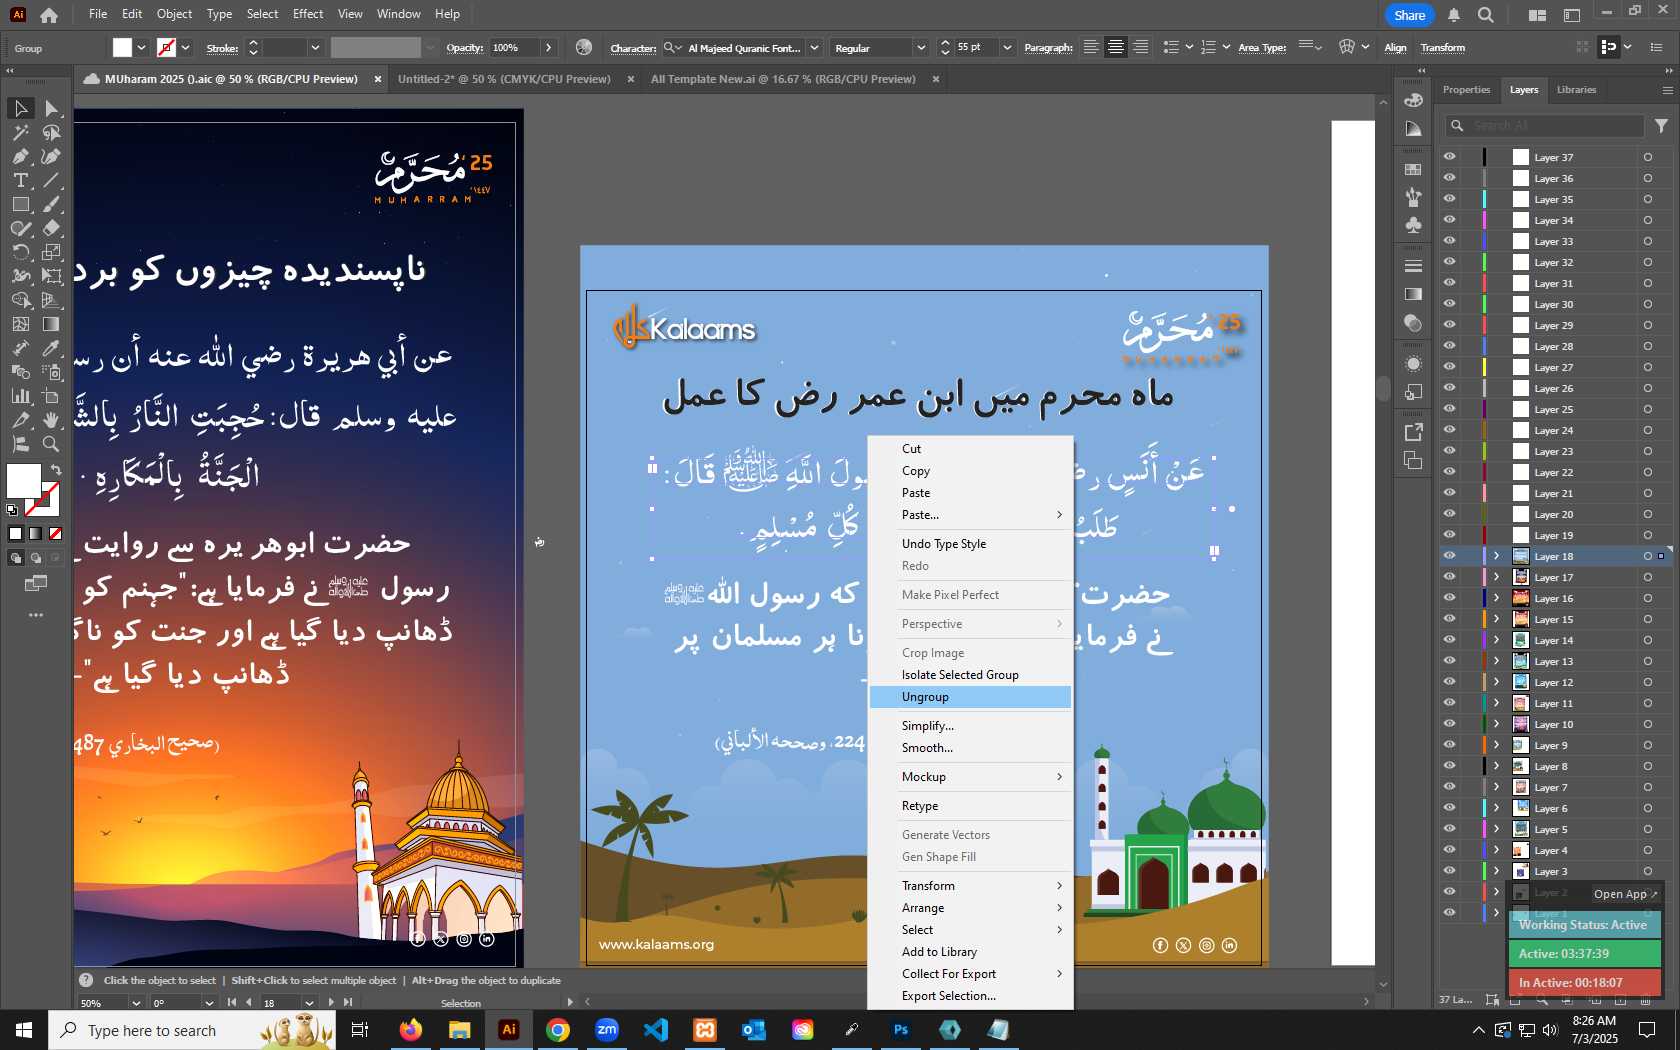This screenshot has height=1050, width=1680.
Task: Hide Layer 9 visibility eye
Action: 1449,745
